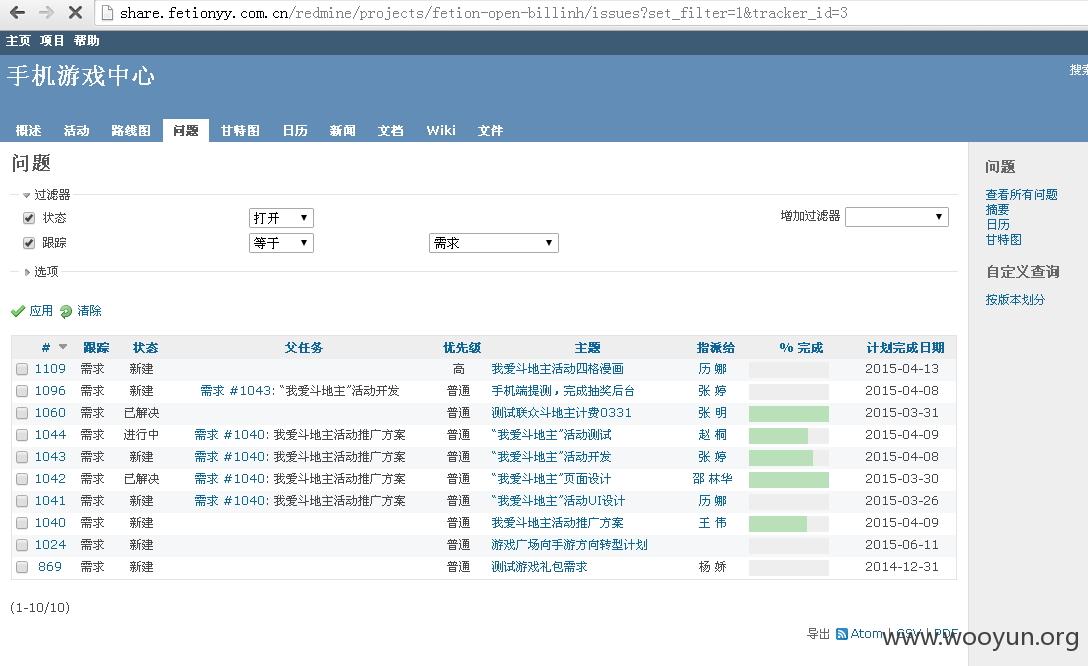The image size is (1088, 666).
Task: Open the 新闻 tab
Action: pyautogui.click(x=343, y=130)
